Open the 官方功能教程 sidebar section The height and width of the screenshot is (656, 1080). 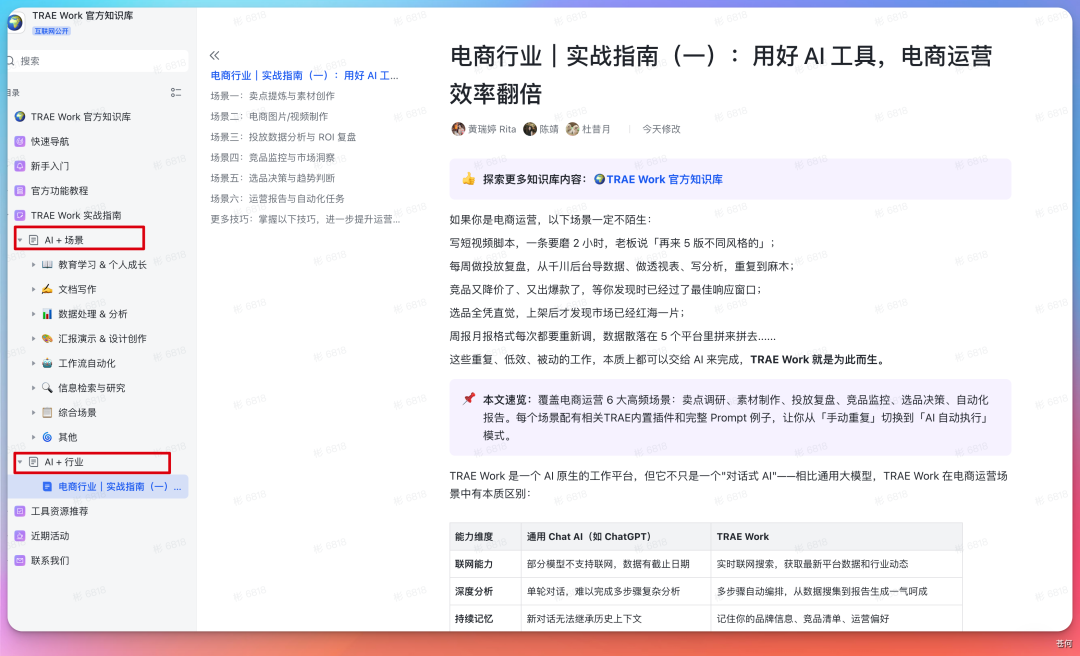[x=59, y=191]
